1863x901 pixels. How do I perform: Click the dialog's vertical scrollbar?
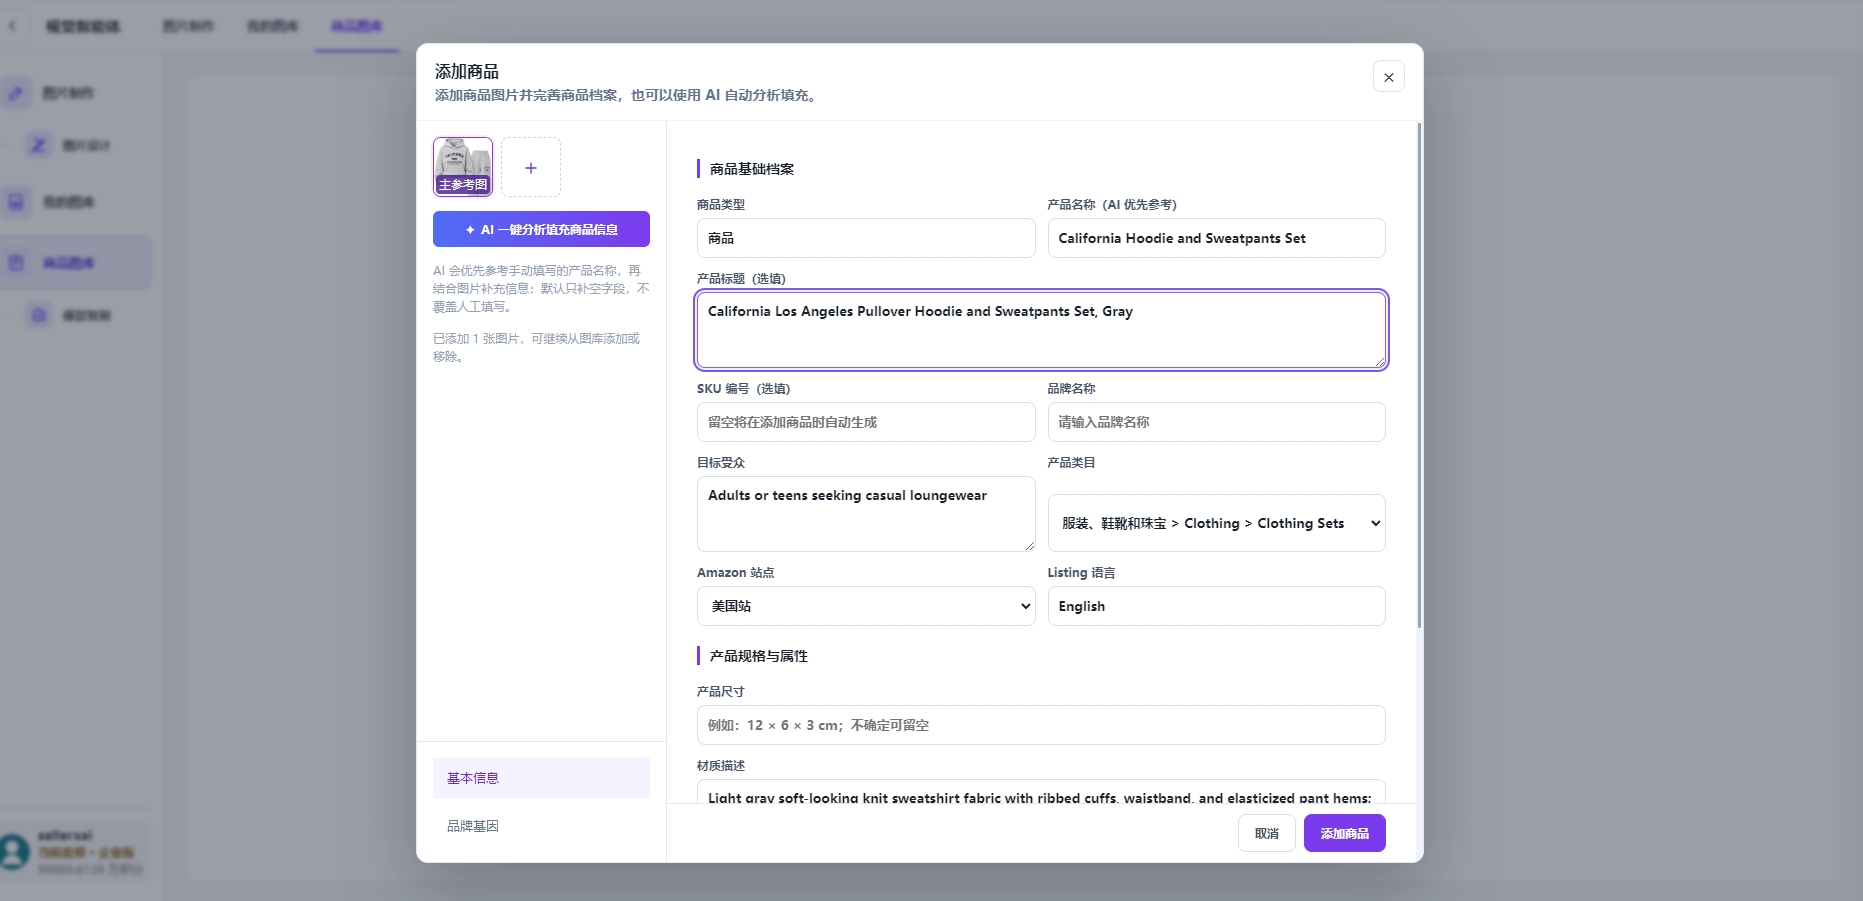pyautogui.click(x=1419, y=375)
